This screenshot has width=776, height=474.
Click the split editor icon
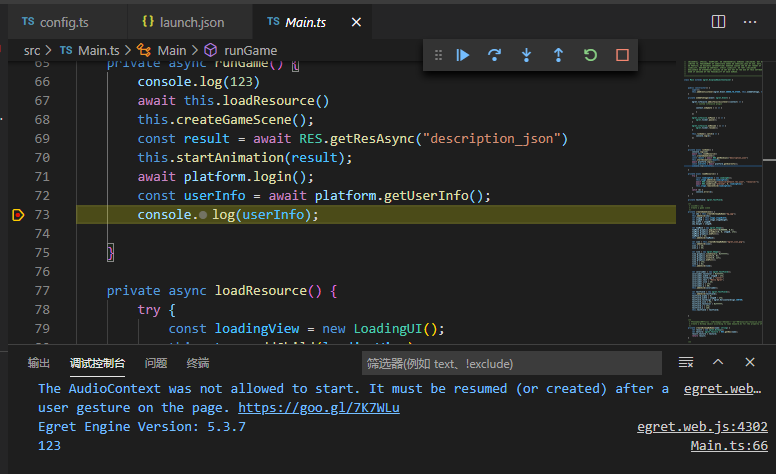[718, 21]
